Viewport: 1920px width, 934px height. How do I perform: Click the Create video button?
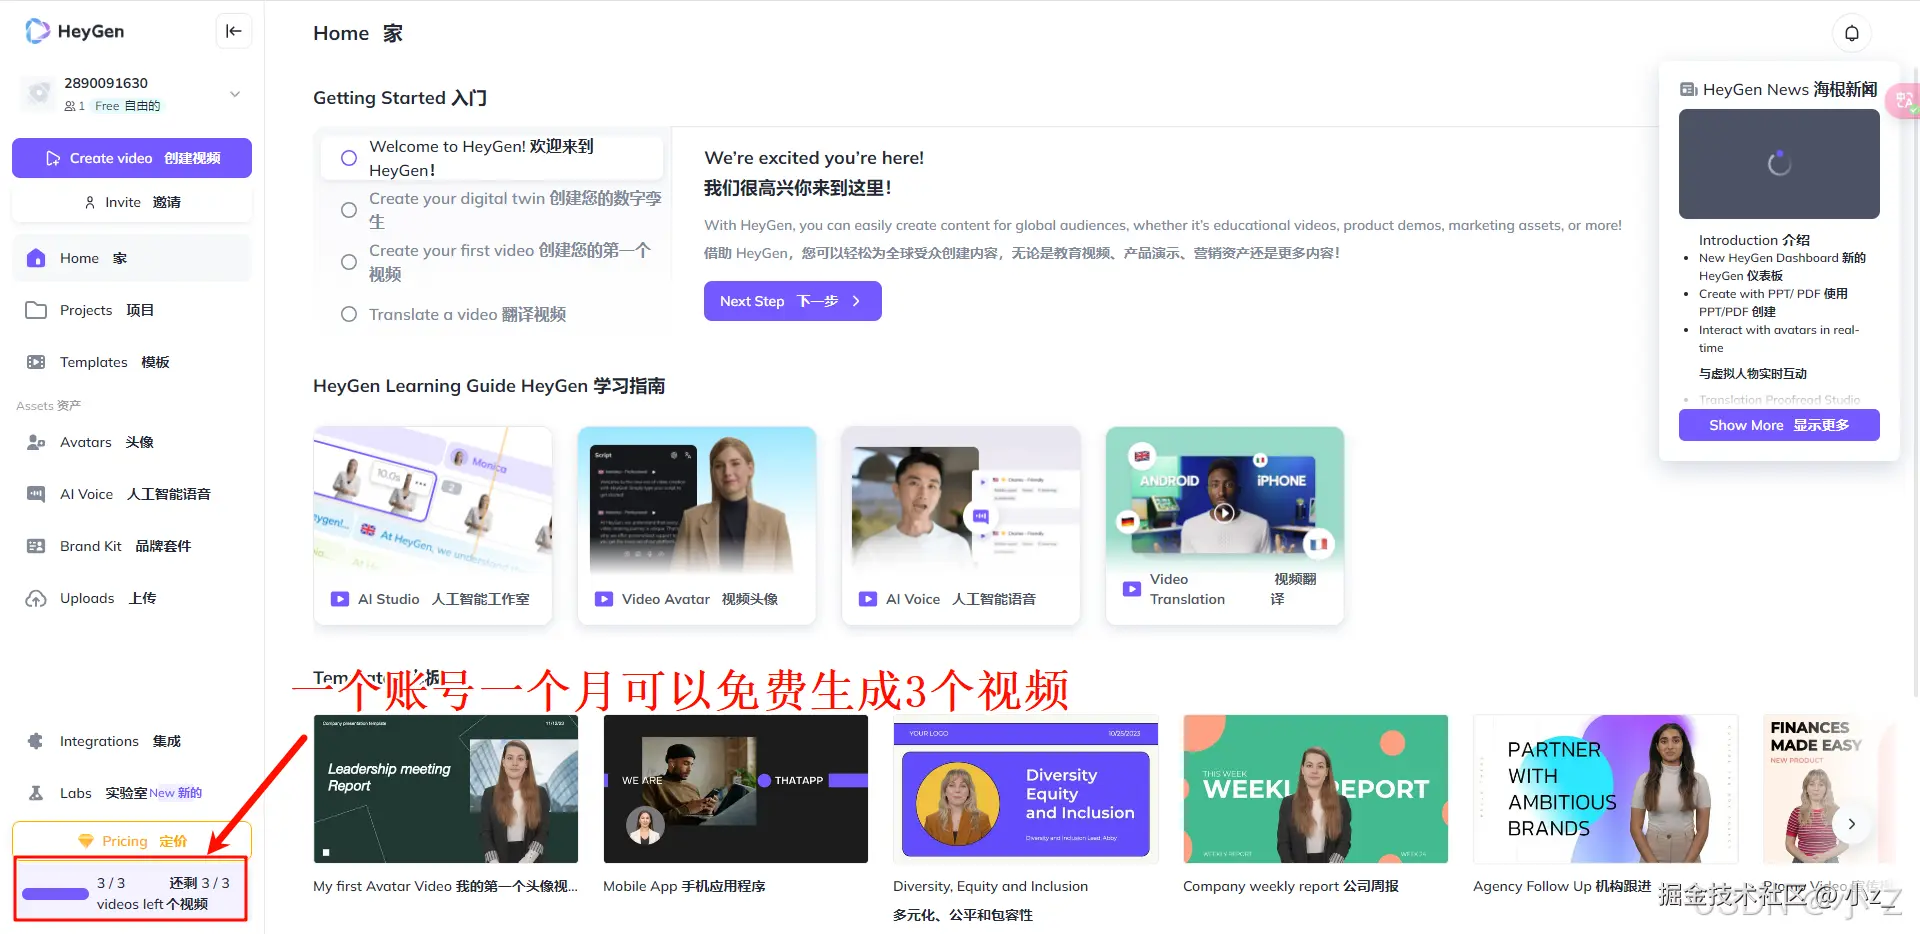pyautogui.click(x=131, y=157)
